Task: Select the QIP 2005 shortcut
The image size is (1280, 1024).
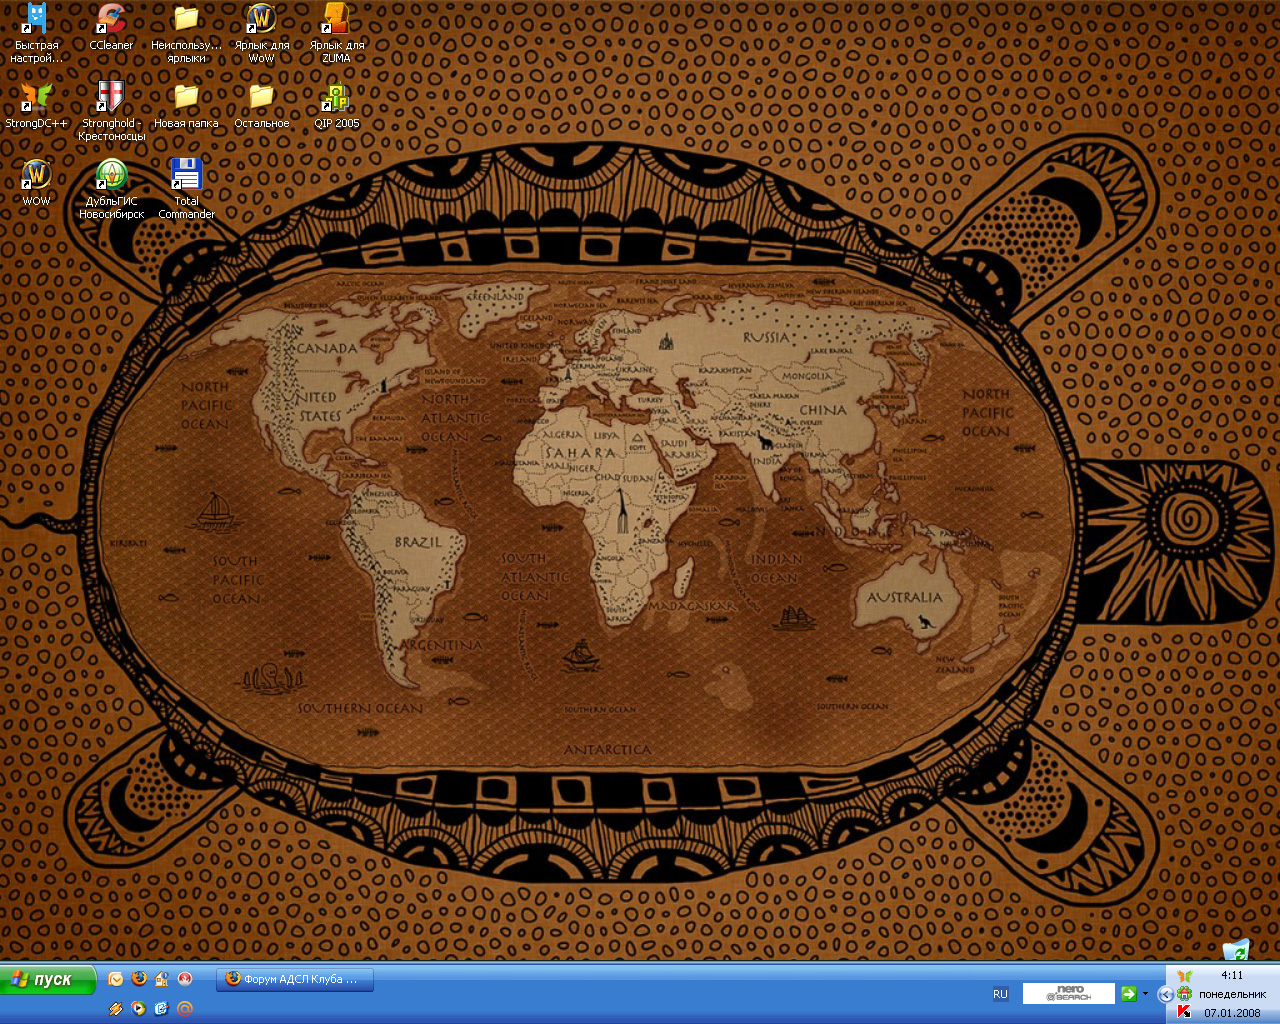Action: point(337,98)
